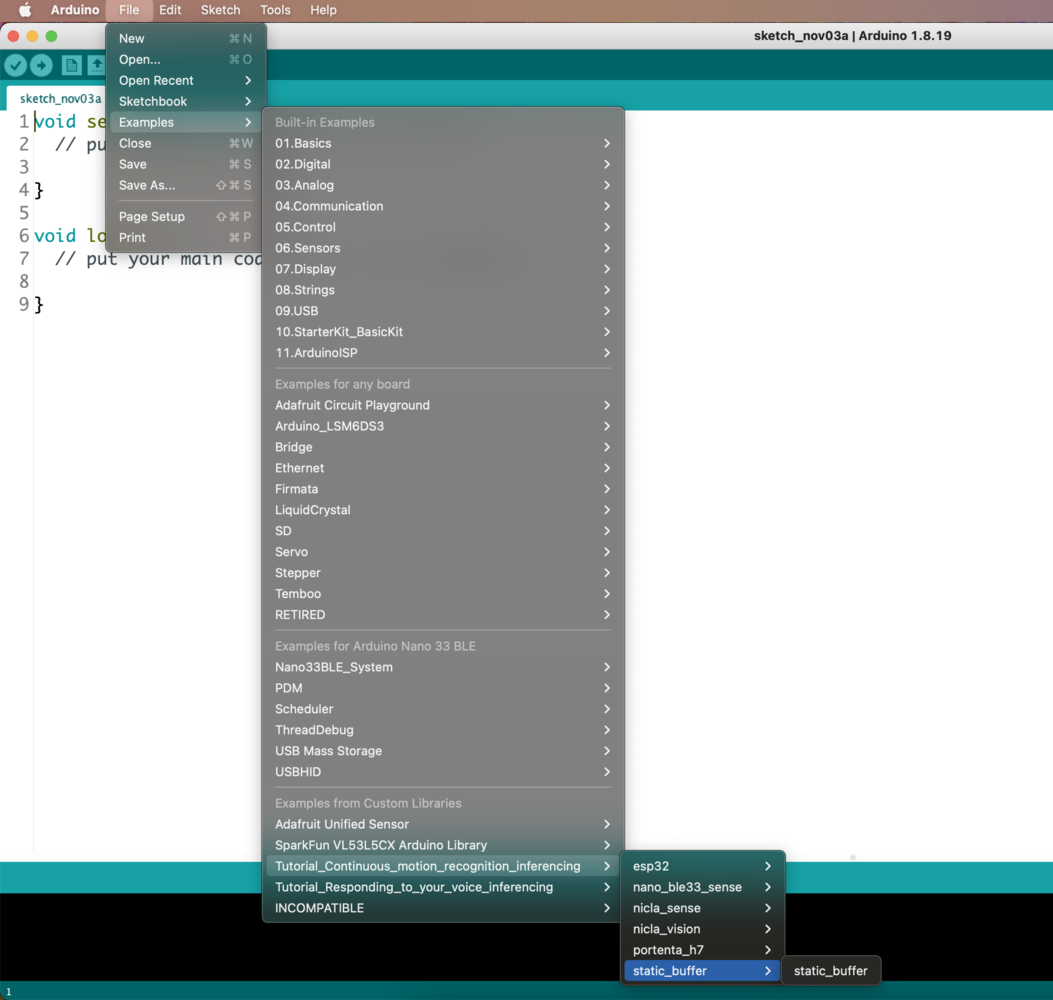Click the New sketch toolbar icon
Screen dimensions: 1053x1000
coord(71,65)
